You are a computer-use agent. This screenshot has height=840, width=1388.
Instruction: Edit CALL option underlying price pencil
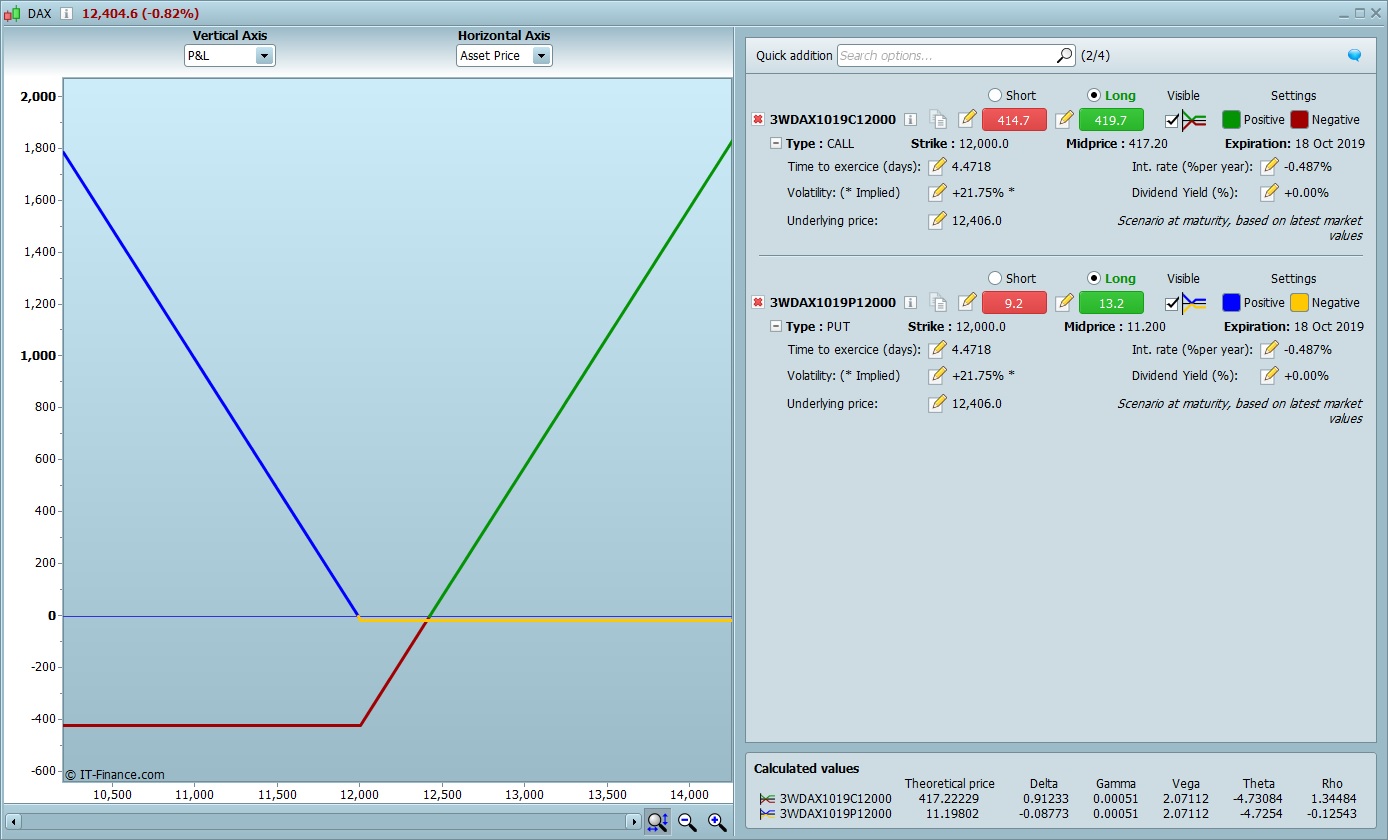(937, 220)
